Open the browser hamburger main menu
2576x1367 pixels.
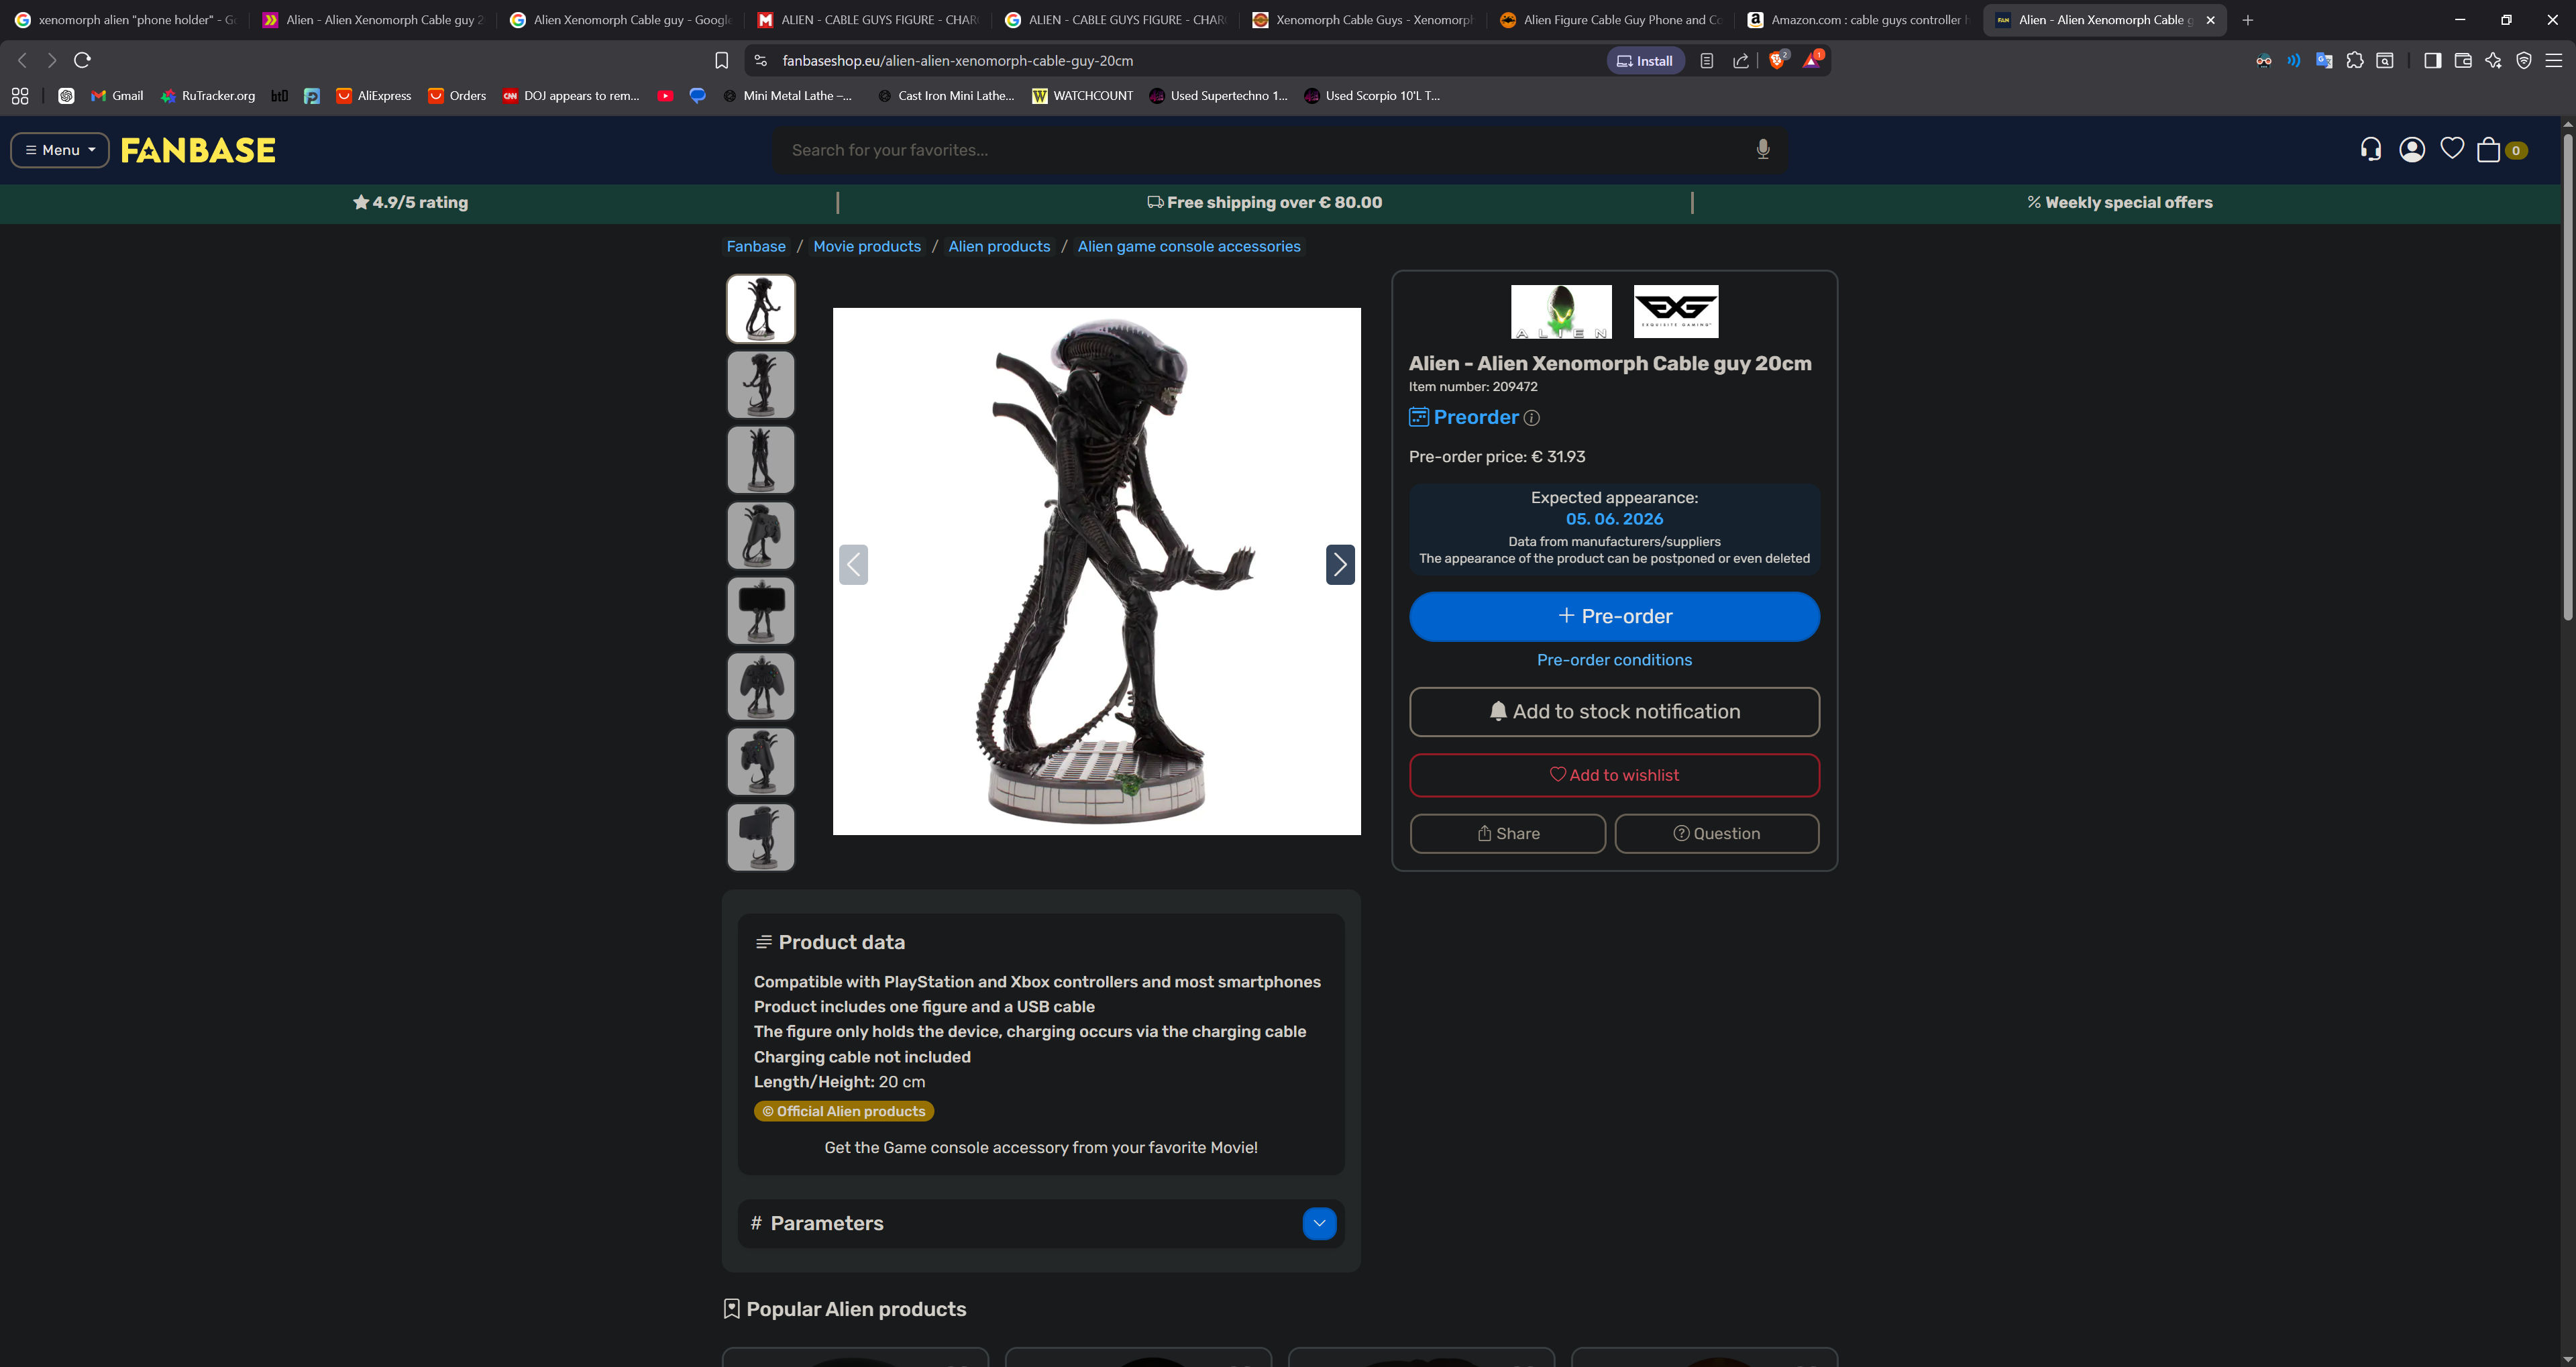point(2553,61)
